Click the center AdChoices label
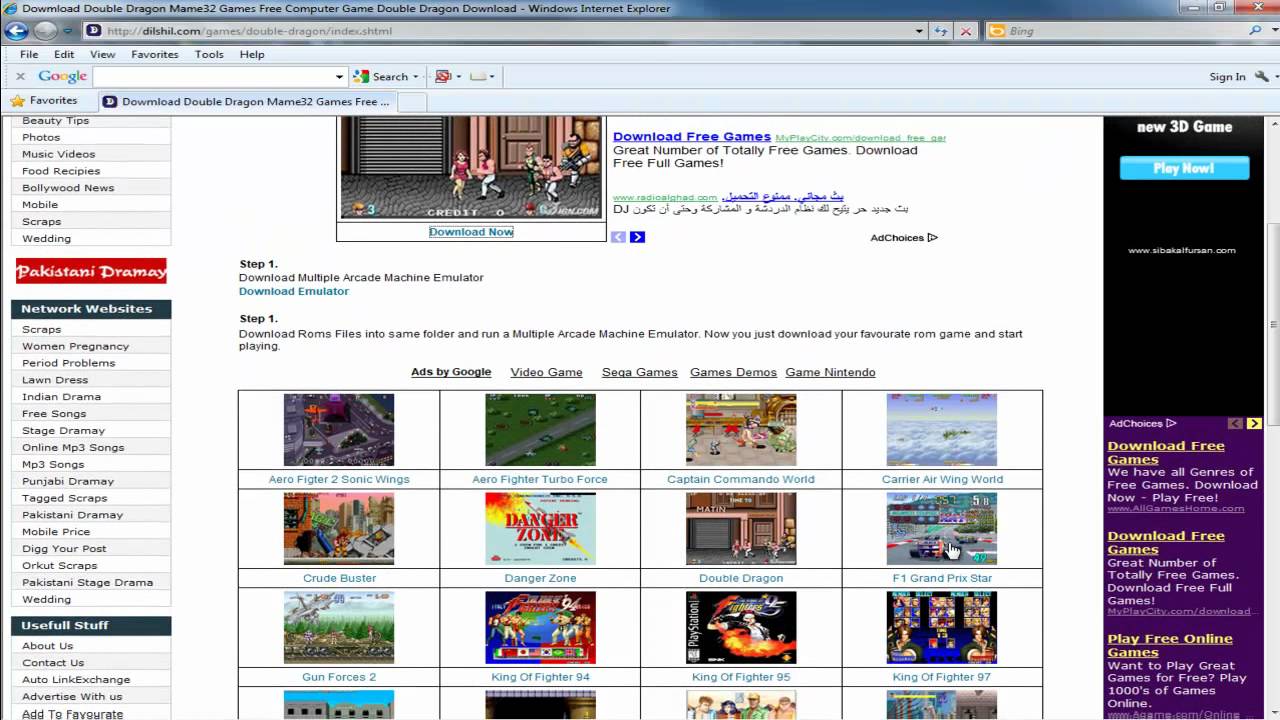The height and width of the screenshot is (720, 1280). [904, 238]
